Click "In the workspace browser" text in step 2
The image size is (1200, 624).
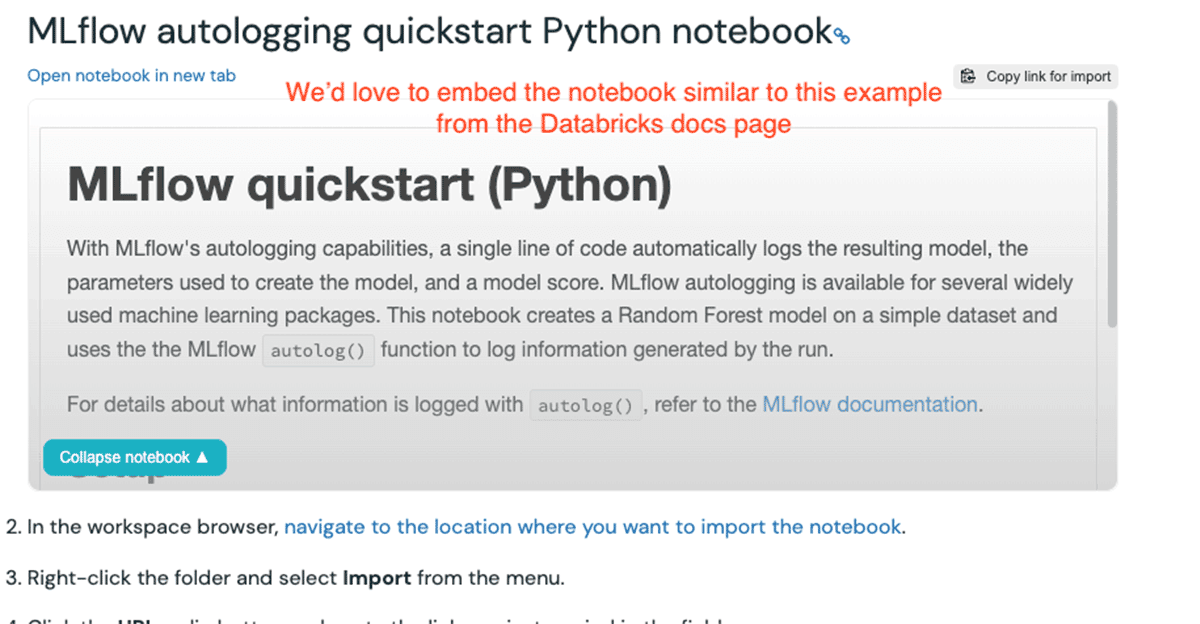coord(152,526)
